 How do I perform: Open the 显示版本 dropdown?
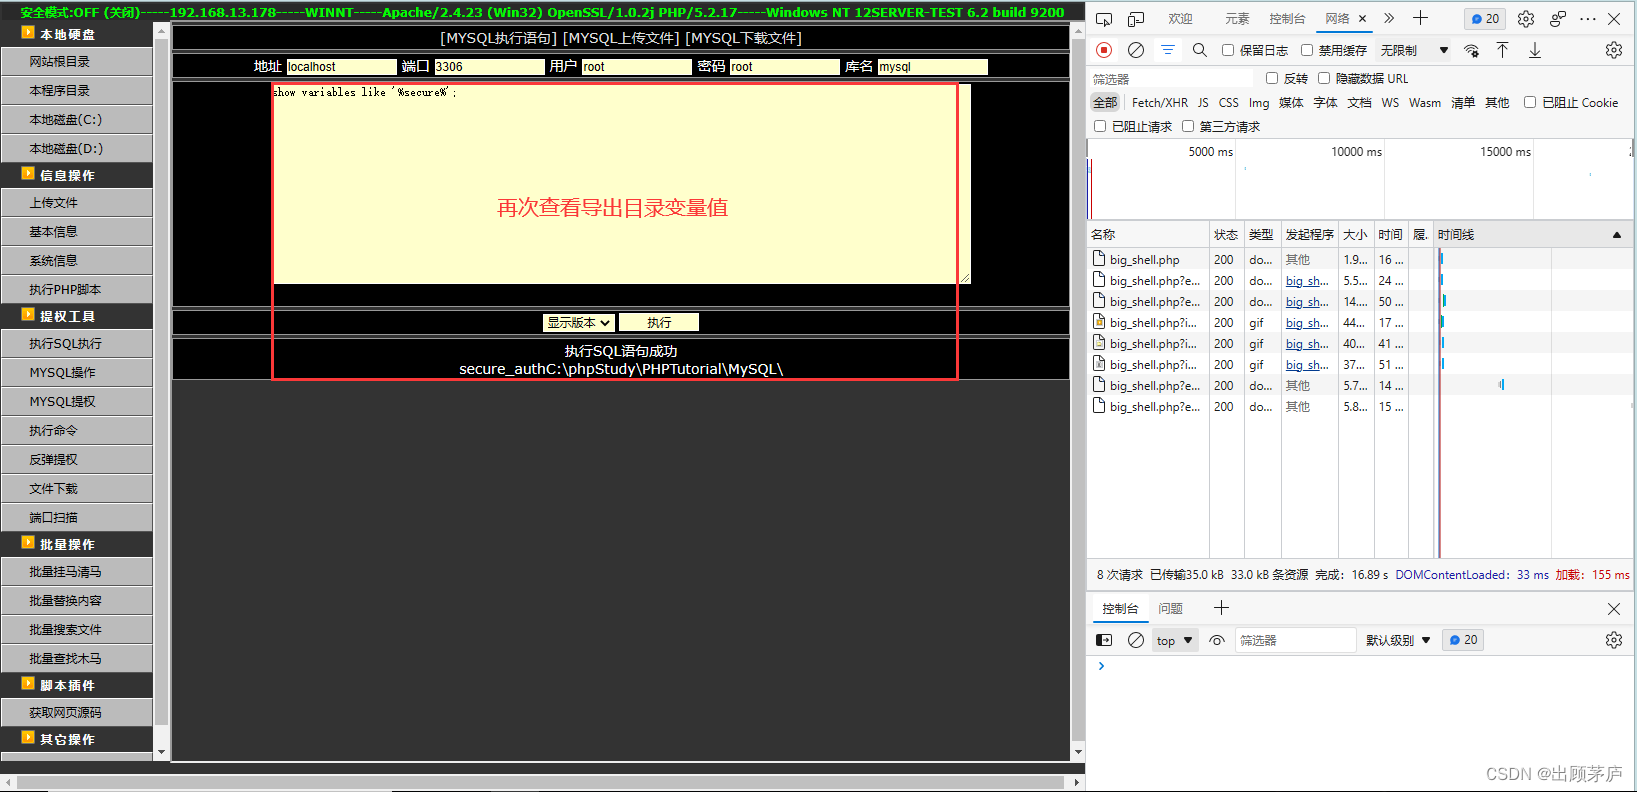coord(578,322)
